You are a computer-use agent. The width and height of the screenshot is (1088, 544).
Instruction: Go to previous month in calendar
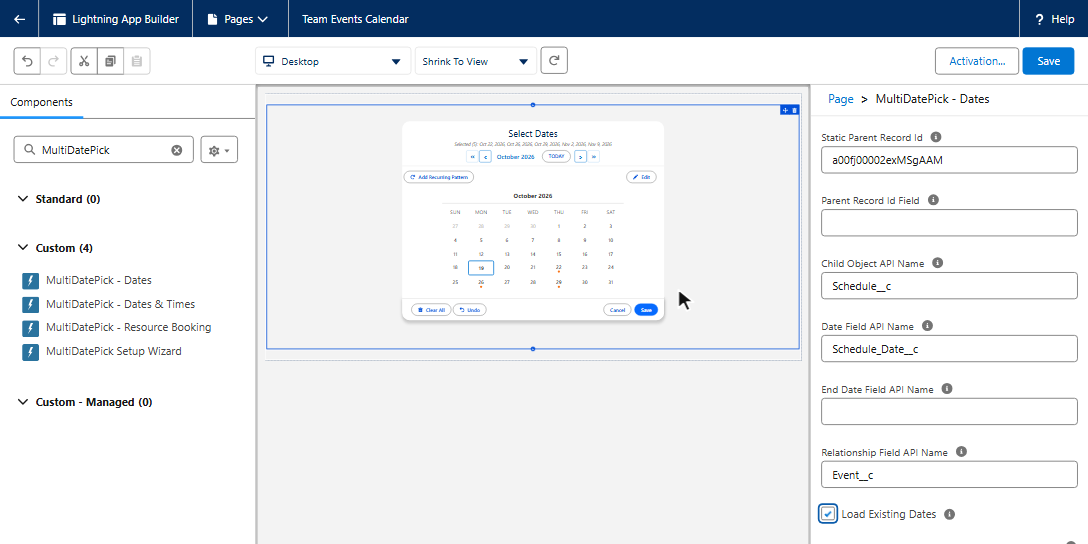click(485, 157)
